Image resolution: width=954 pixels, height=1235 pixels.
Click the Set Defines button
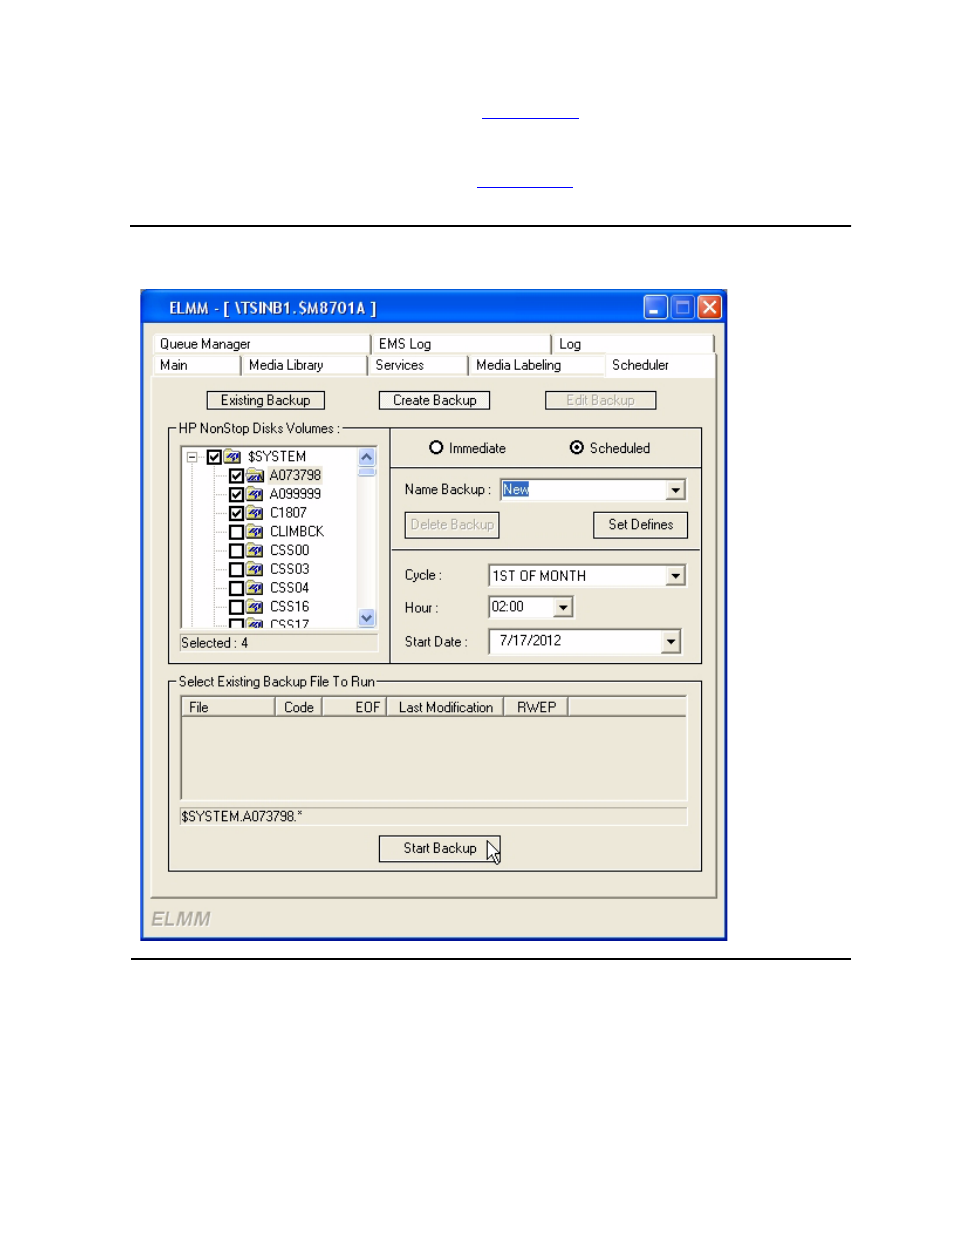coord(641,525)
